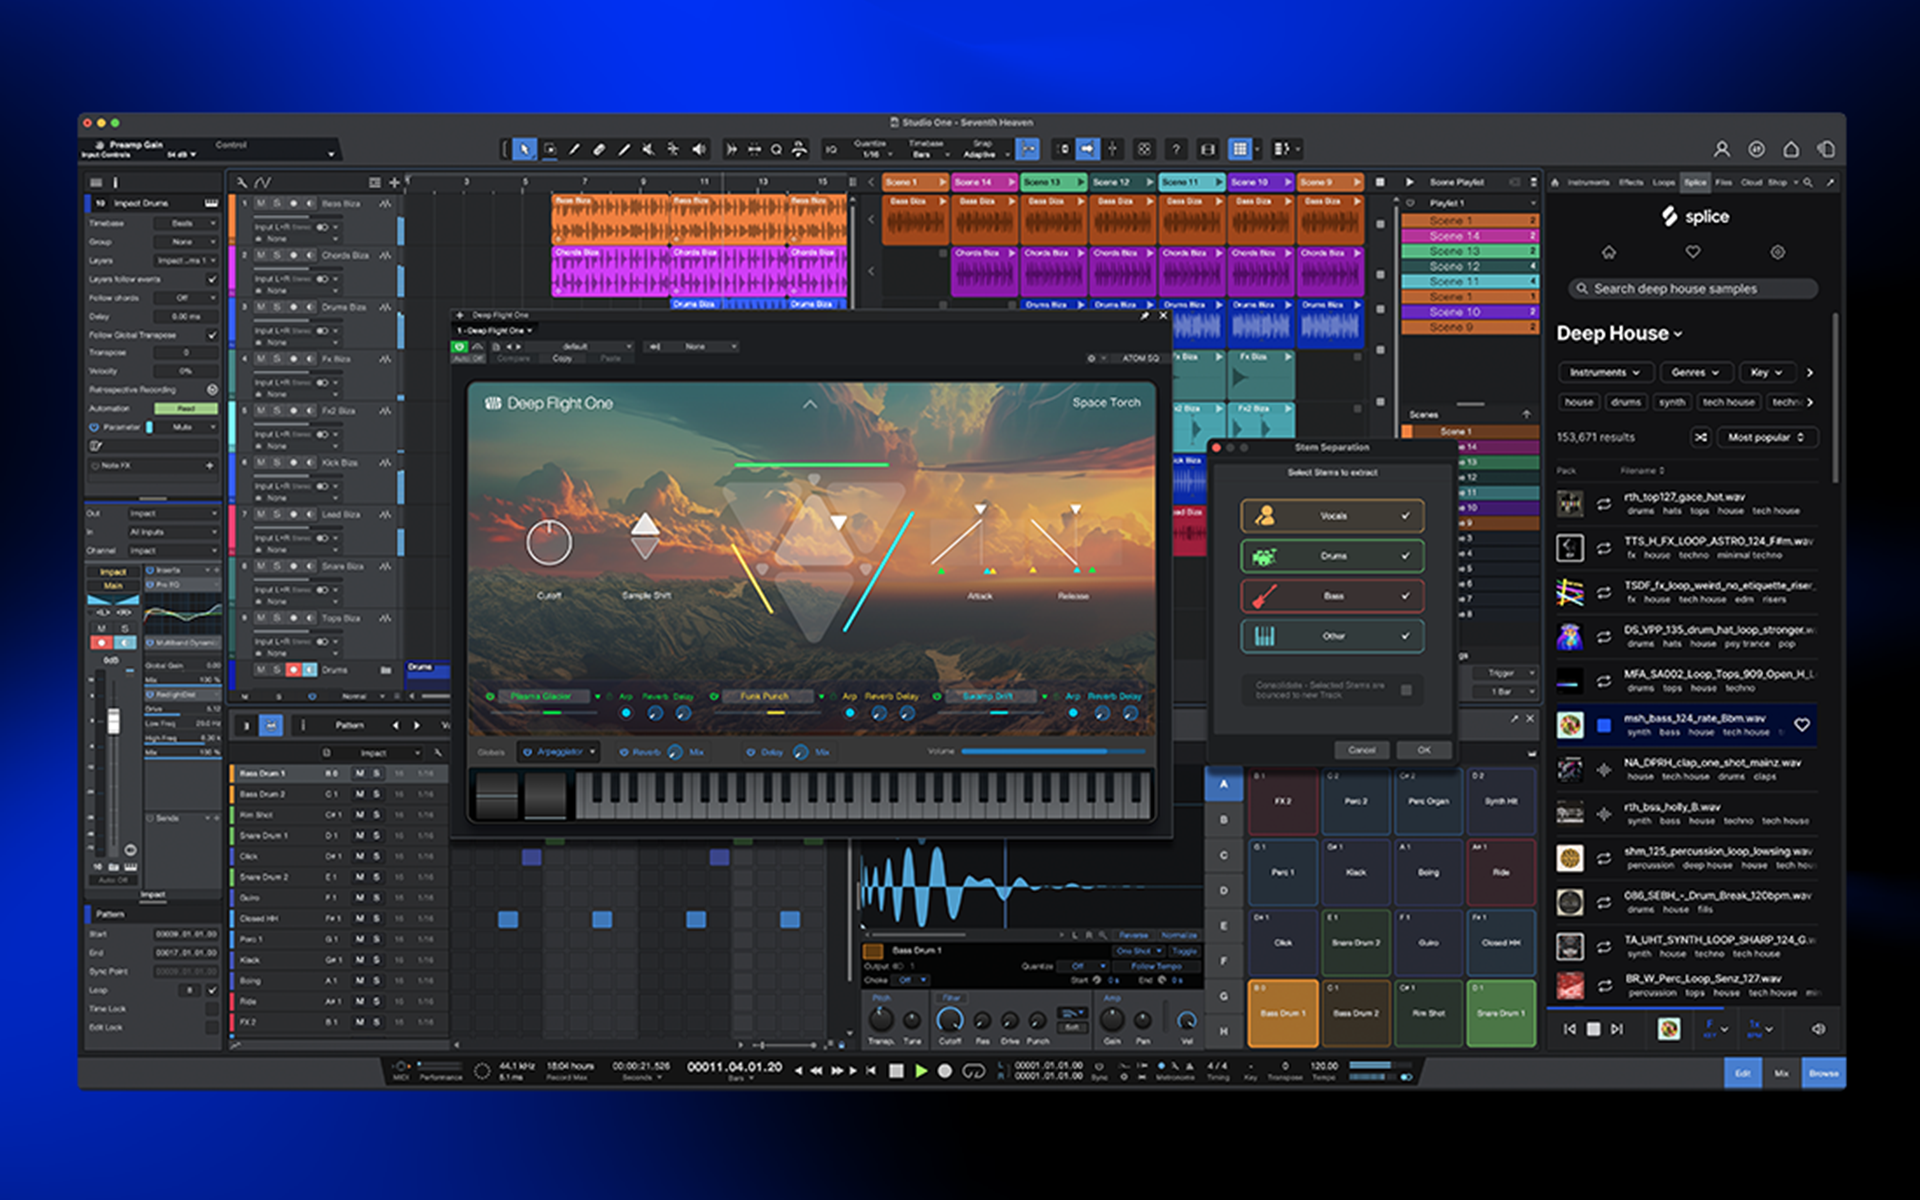Viewport: 1920px width, 1200px height.
Task: Uncheck the Bass stem checkbox
Action: click(x=1405, y=596)
